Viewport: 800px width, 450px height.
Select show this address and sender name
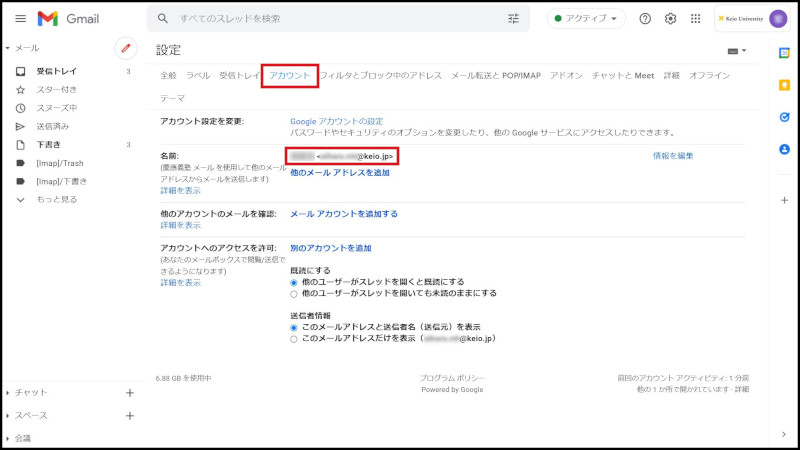tap(293, 327)
